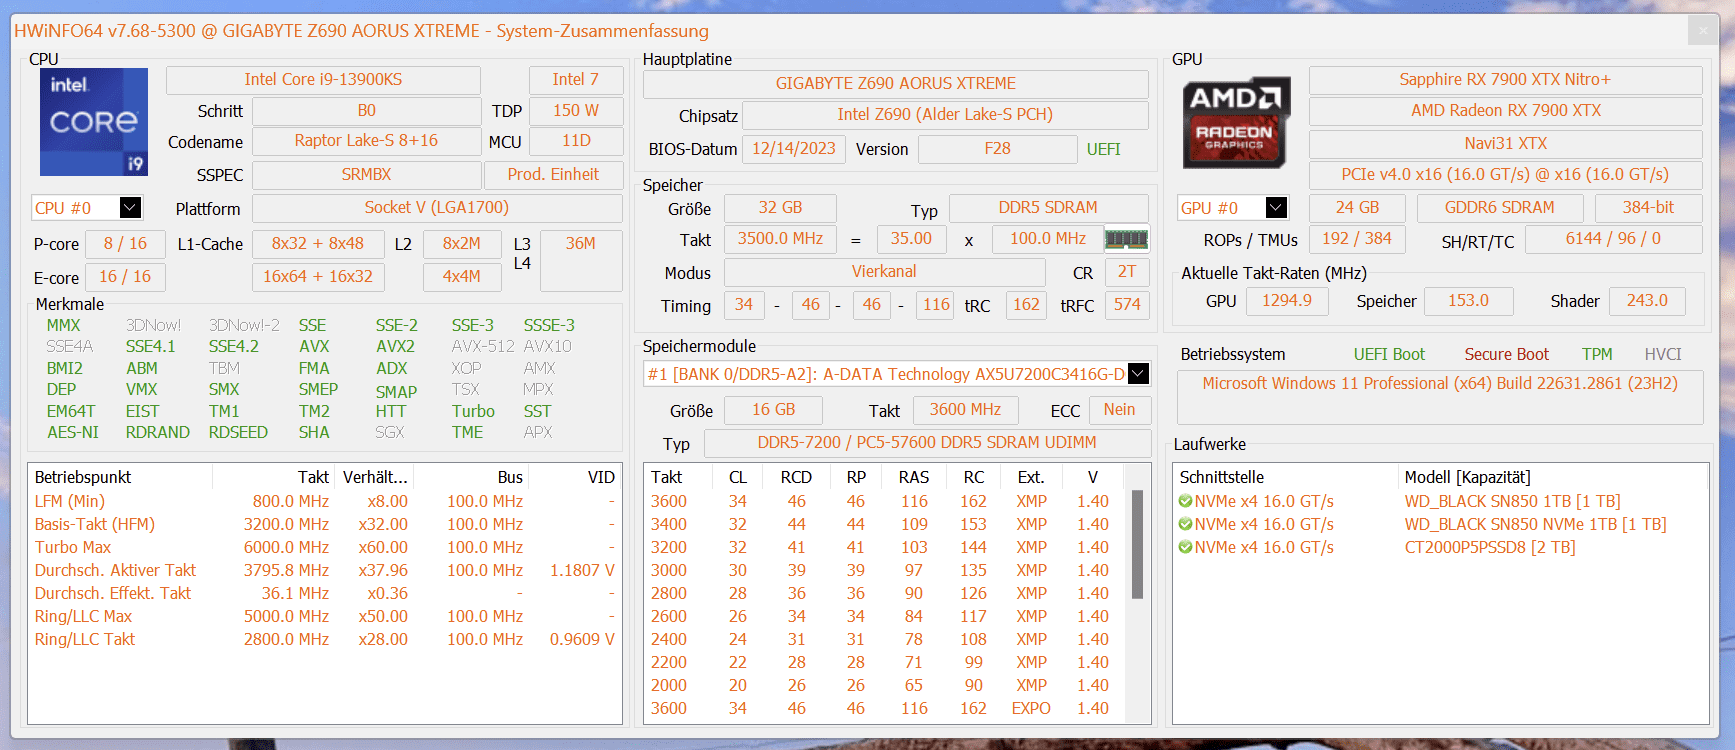
Task: Expand the memory module bank dropdown
Action: point(1138,374)
